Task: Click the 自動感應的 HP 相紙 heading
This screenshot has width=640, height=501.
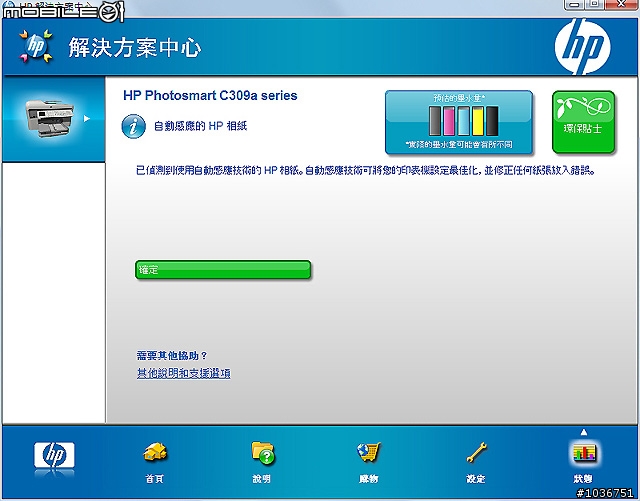Action: [x=200, y=126]
